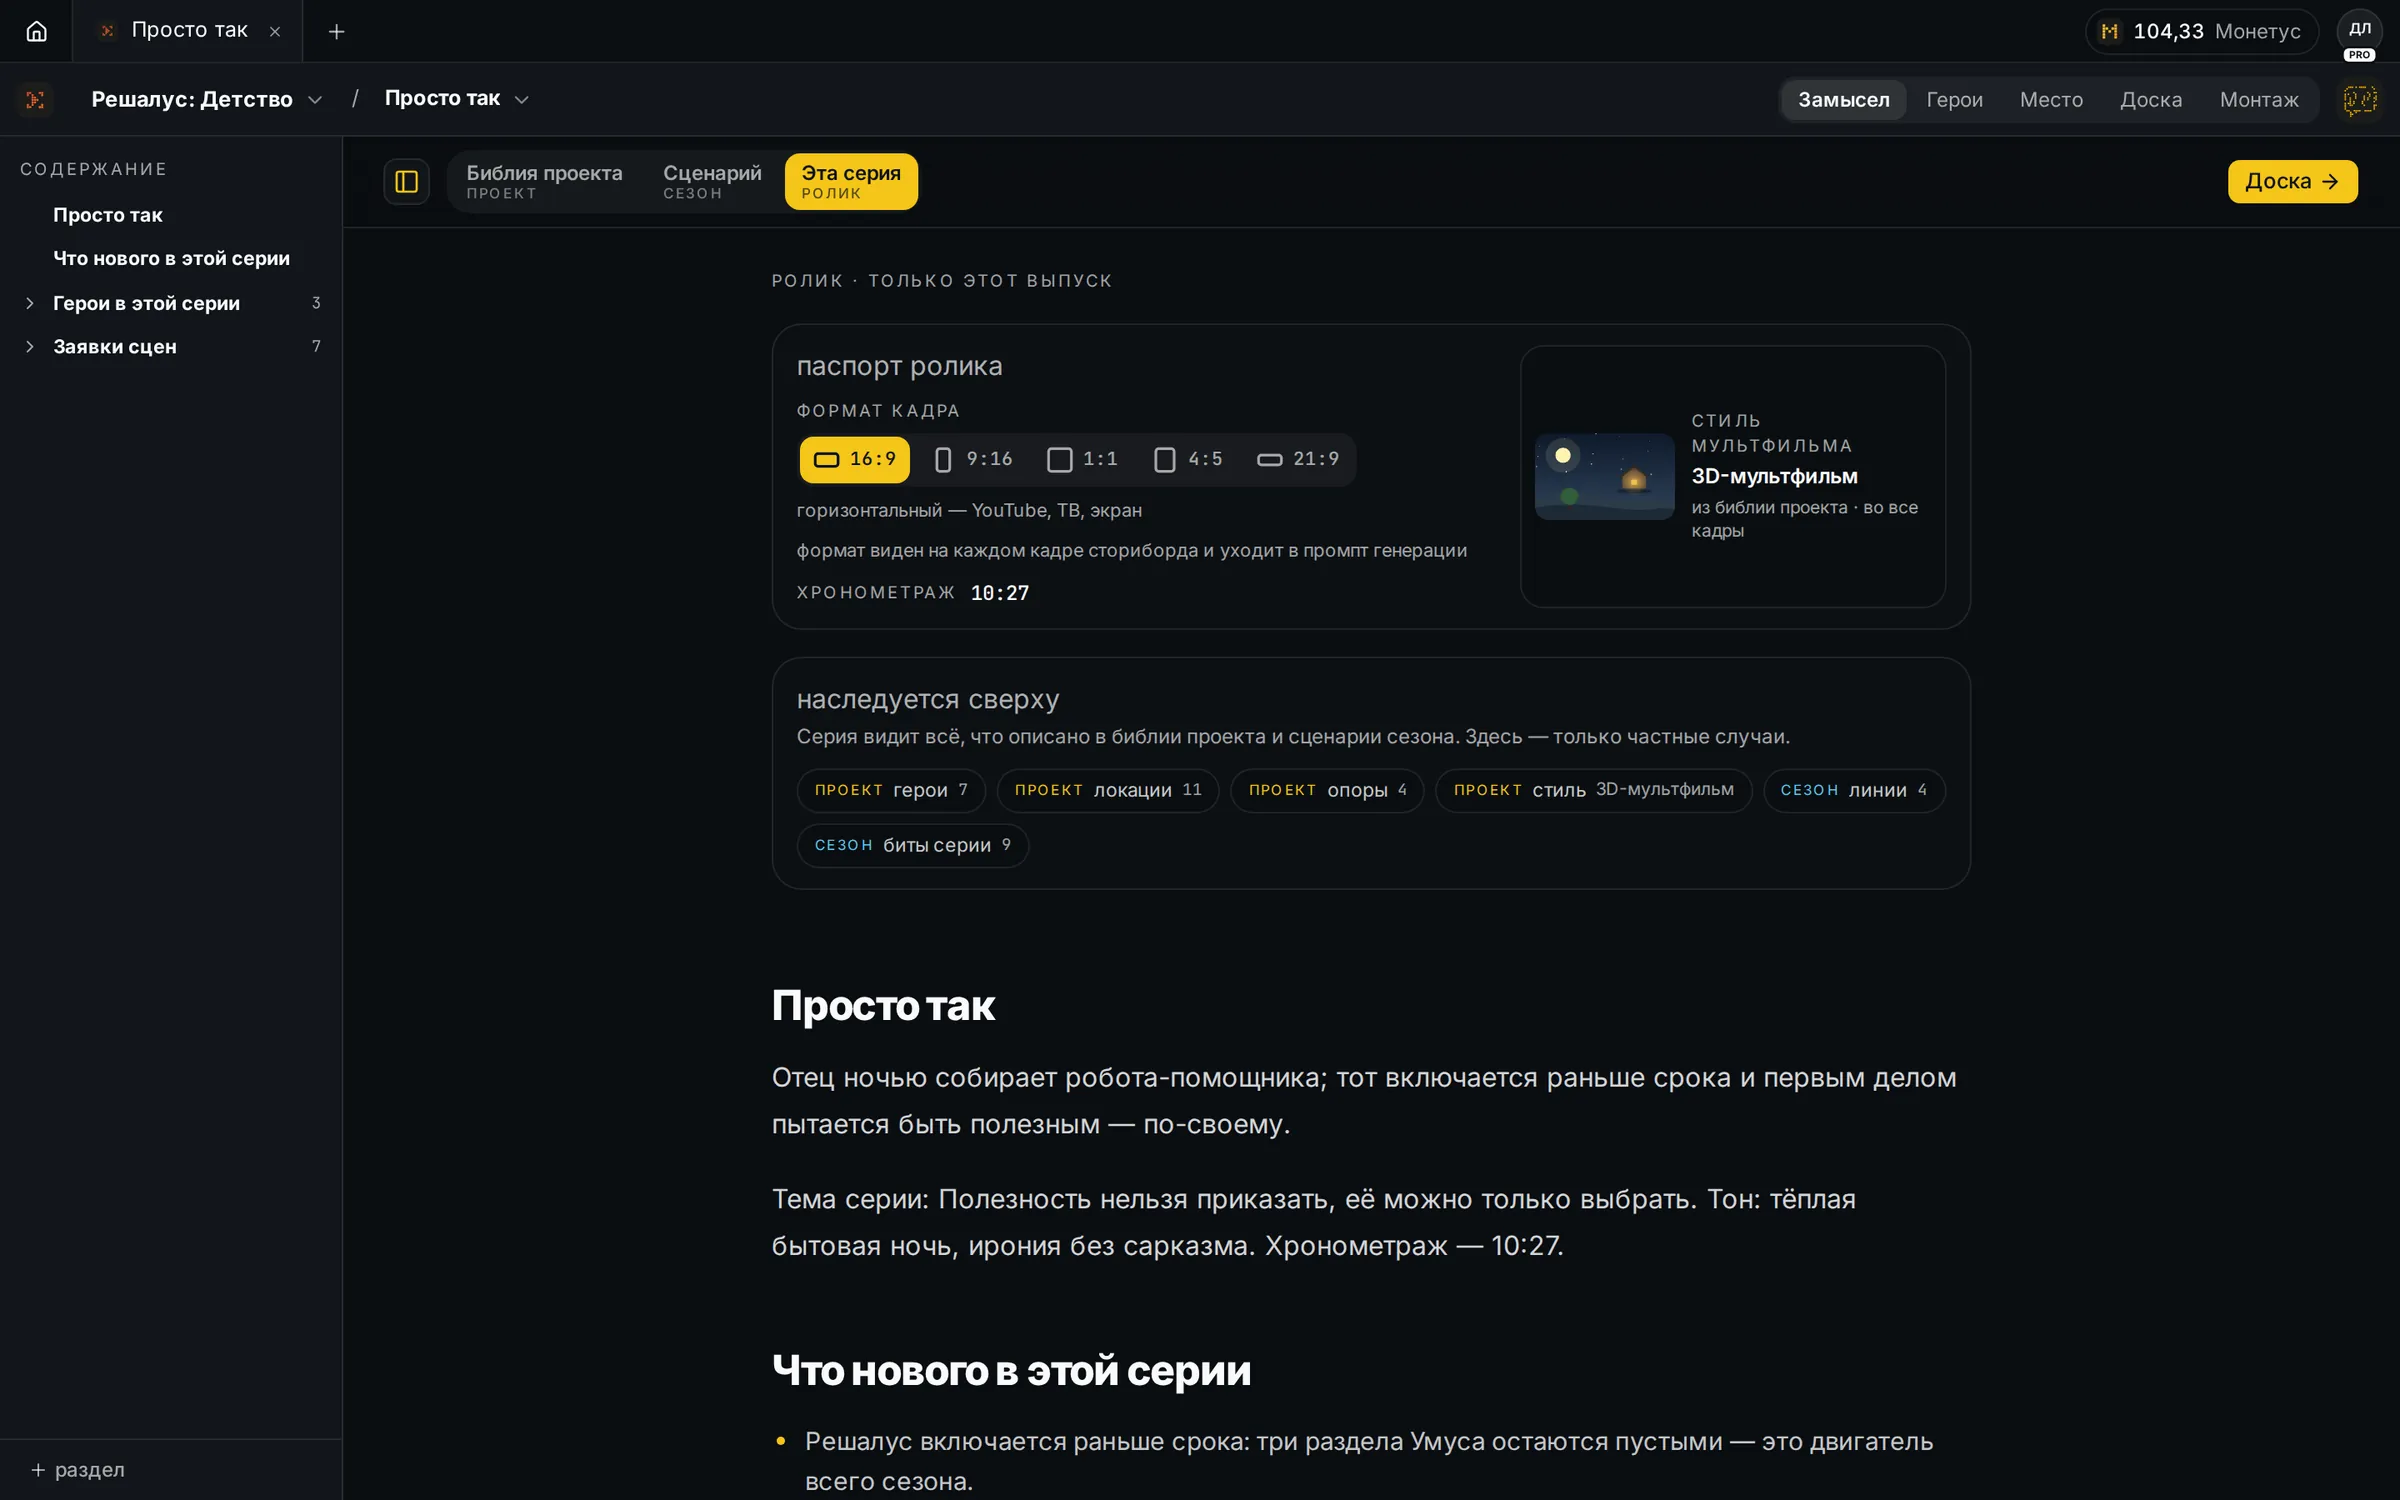Open the СЕЗОН биты серии 9 chip
This screenshot has height=1500, width=2400.
(912, 845)
